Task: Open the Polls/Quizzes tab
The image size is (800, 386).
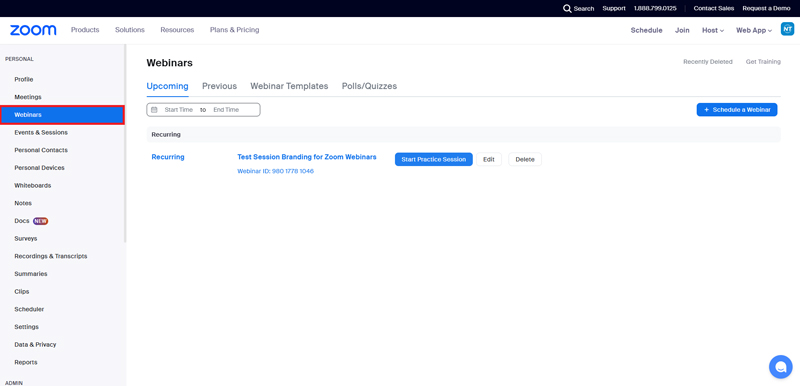Action: click(369, 86)
